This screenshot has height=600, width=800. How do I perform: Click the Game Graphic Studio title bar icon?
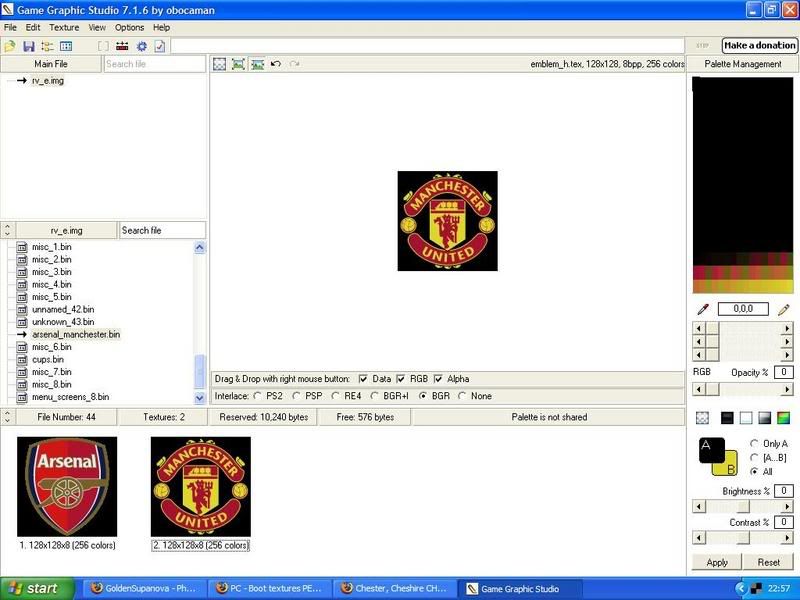click(x=8, y=10)
